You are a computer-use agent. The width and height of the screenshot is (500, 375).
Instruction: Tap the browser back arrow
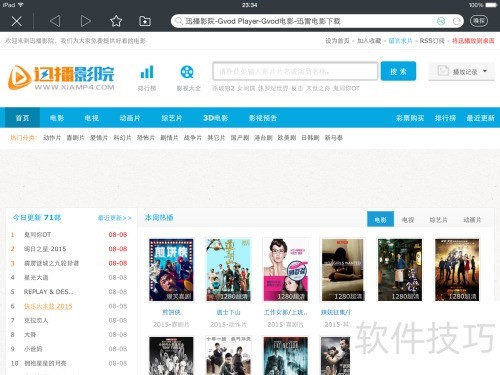pyautogui.click(x=55, y=21)
